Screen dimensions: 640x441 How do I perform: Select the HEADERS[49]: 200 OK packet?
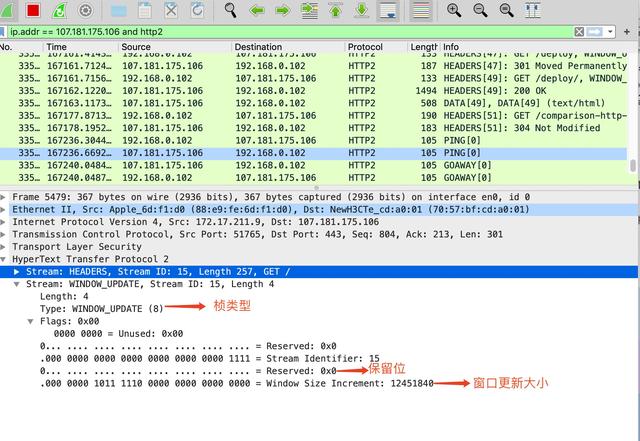pos(313,91)
